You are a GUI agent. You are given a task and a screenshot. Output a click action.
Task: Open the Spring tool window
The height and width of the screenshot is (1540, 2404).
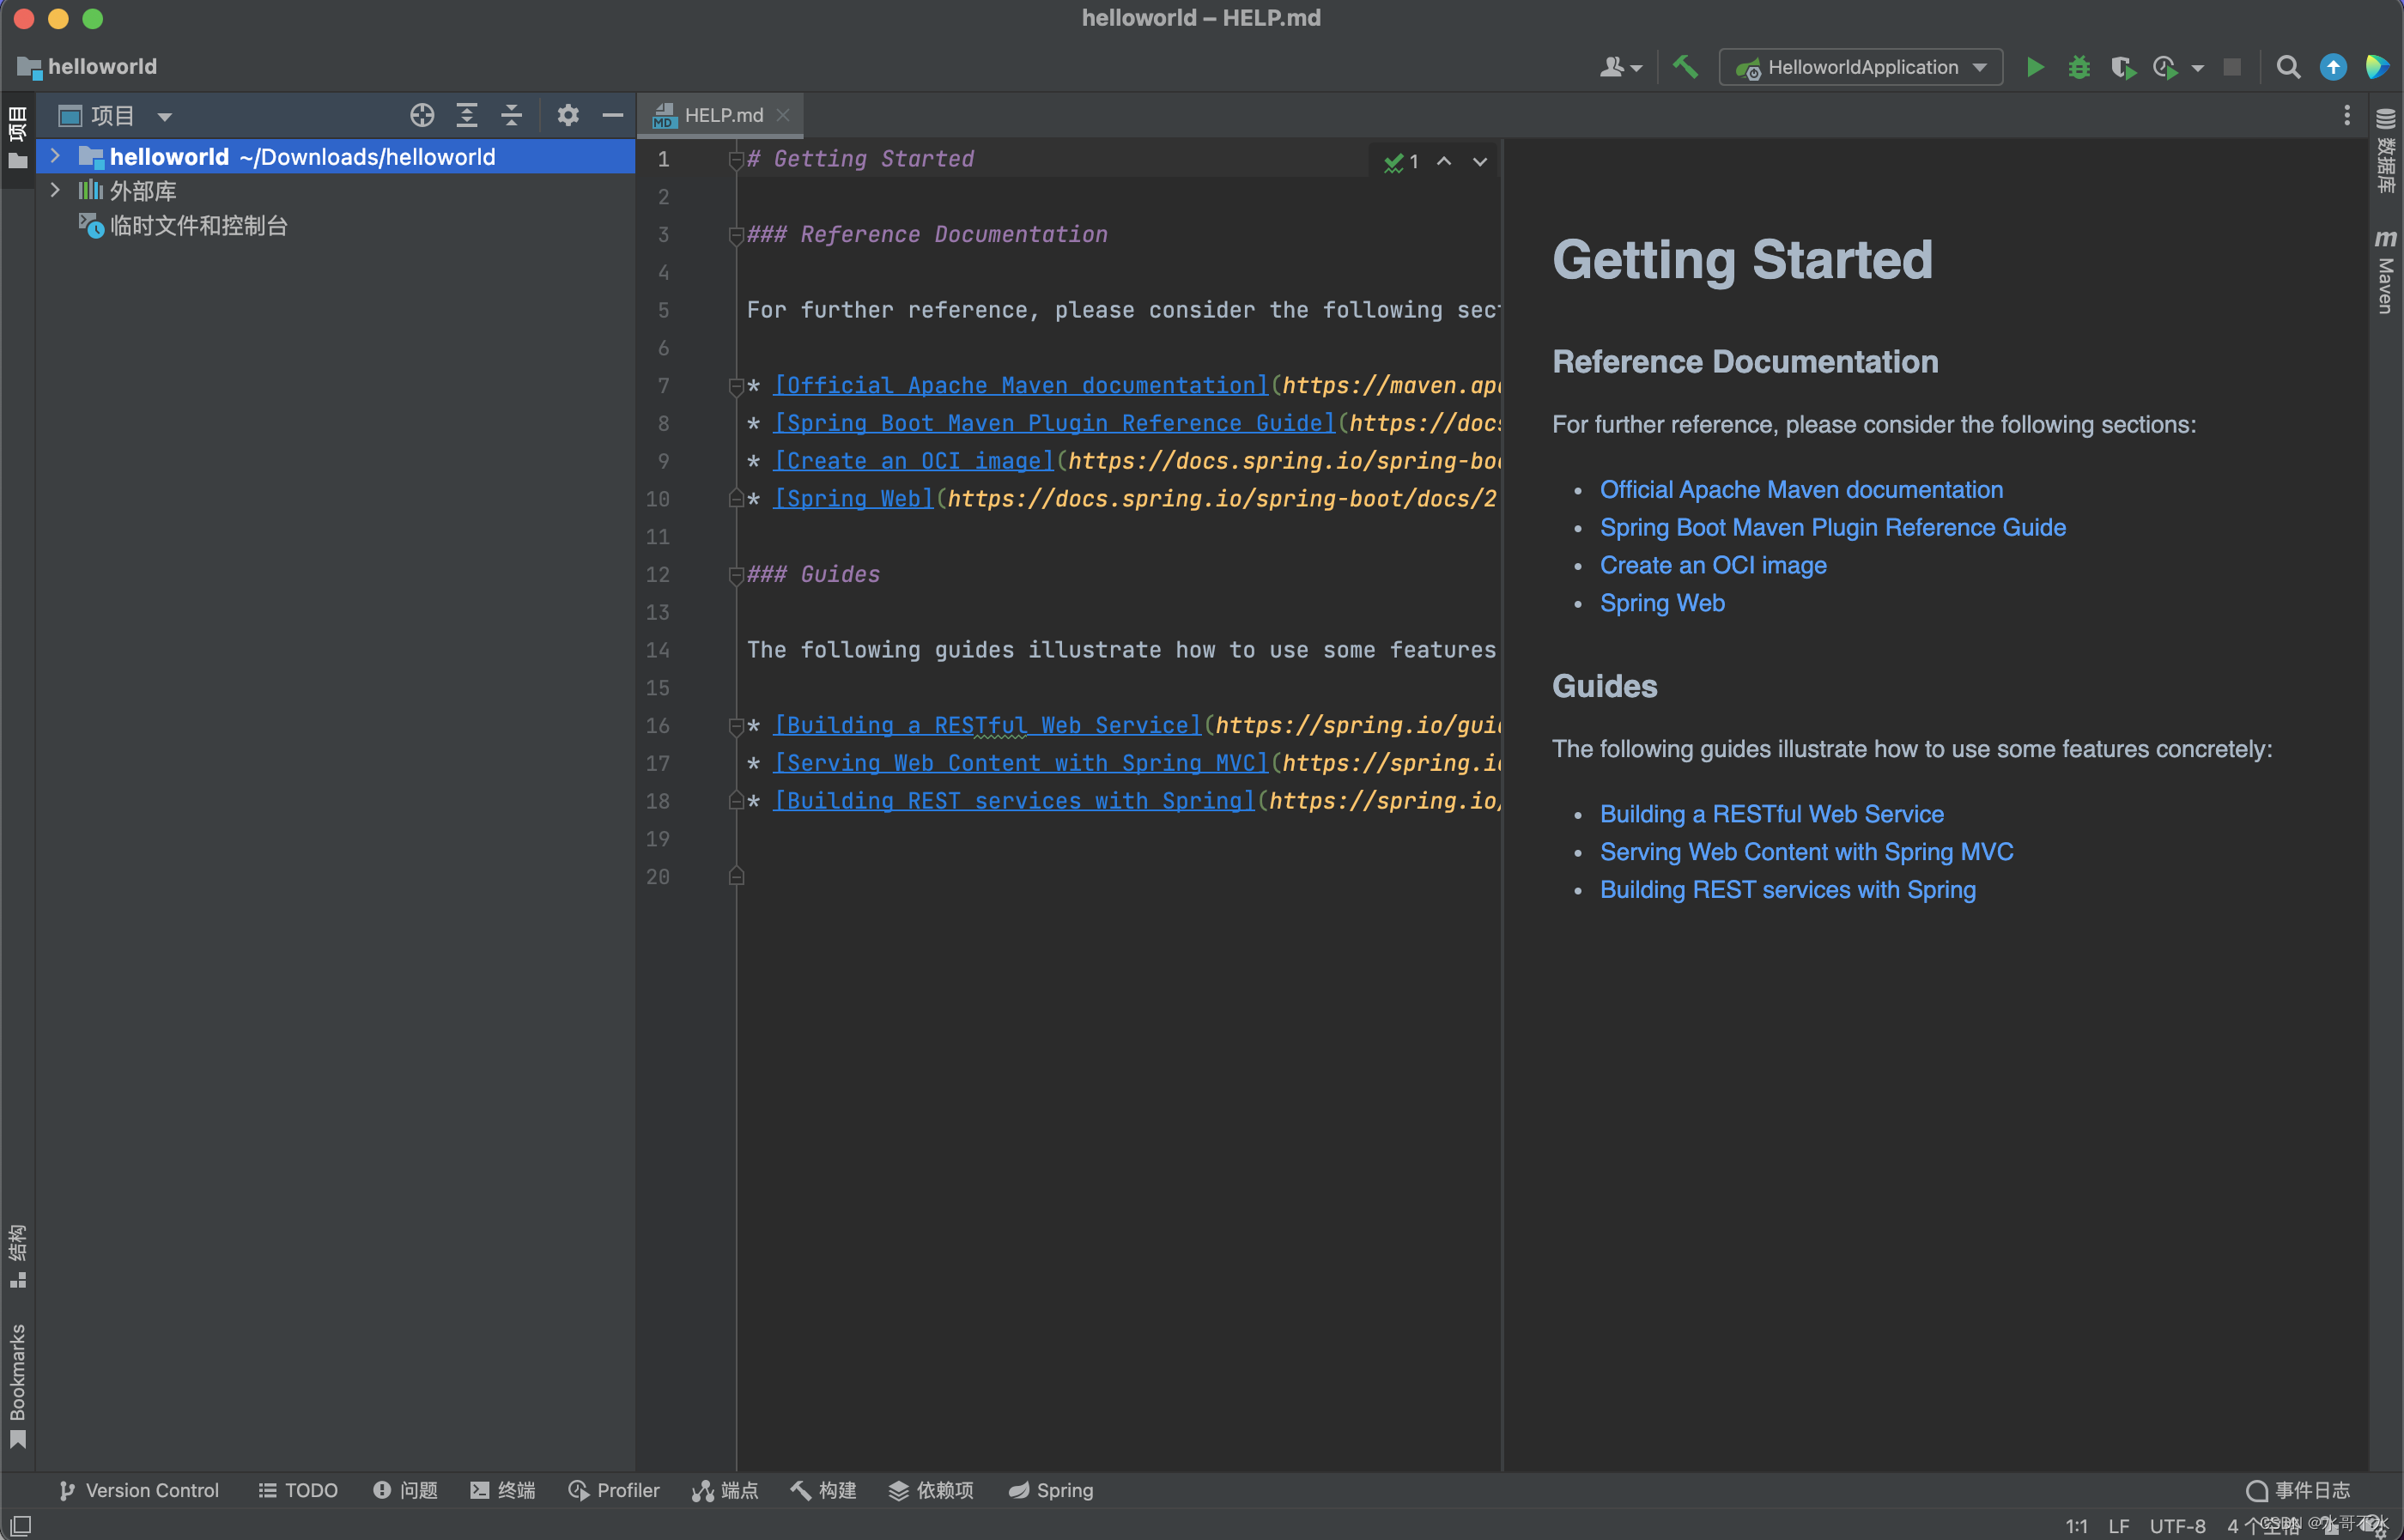coord(1051,1490)
